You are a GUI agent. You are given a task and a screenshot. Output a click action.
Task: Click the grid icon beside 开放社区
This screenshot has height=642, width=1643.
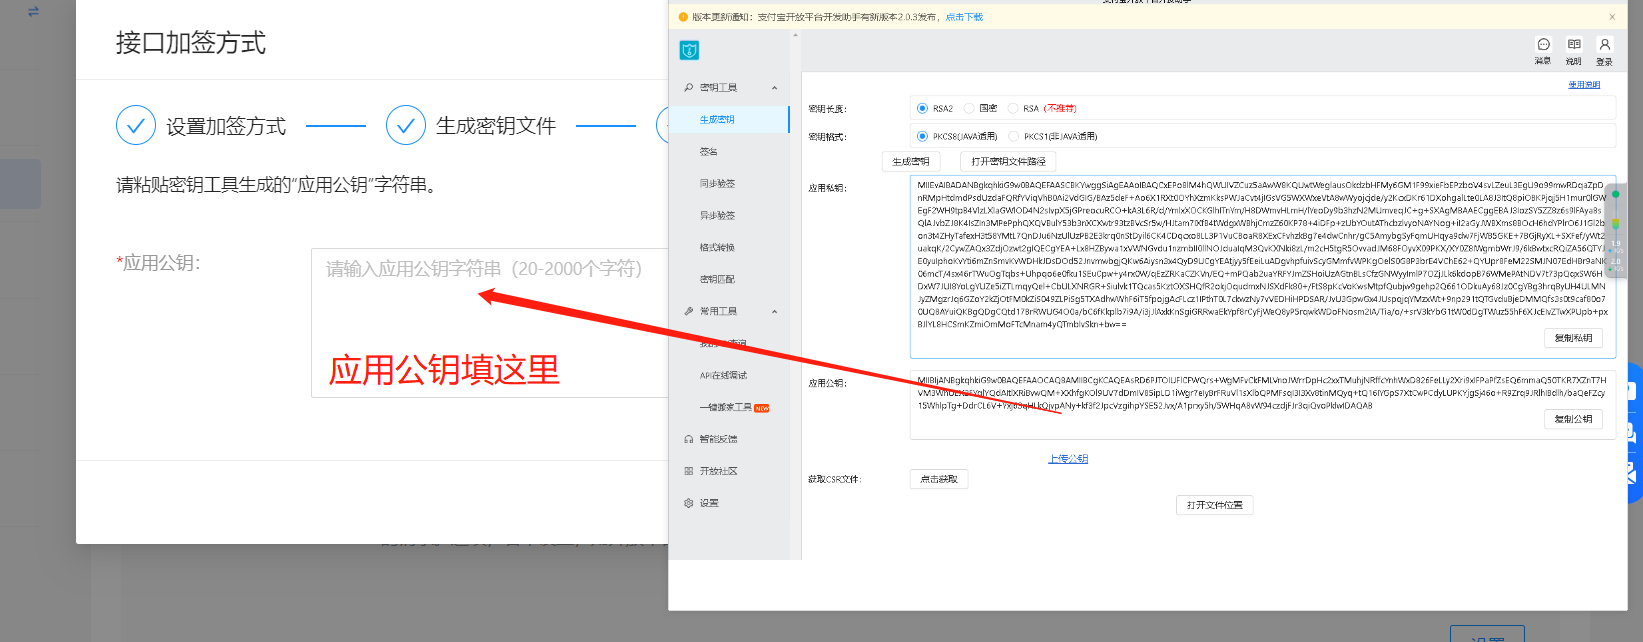[689, 471]
